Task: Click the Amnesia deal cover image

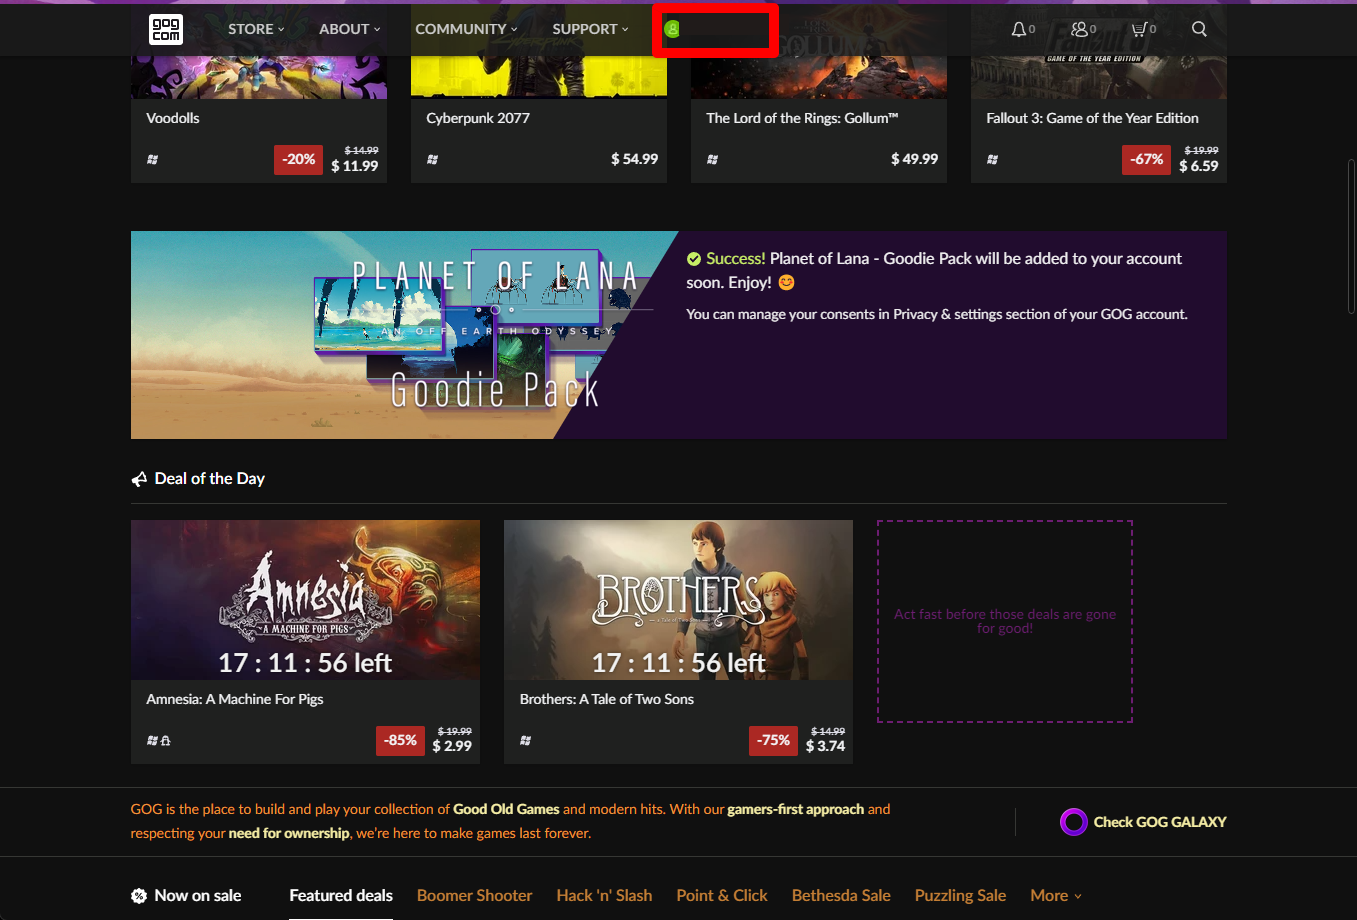Action: point(305,600)
